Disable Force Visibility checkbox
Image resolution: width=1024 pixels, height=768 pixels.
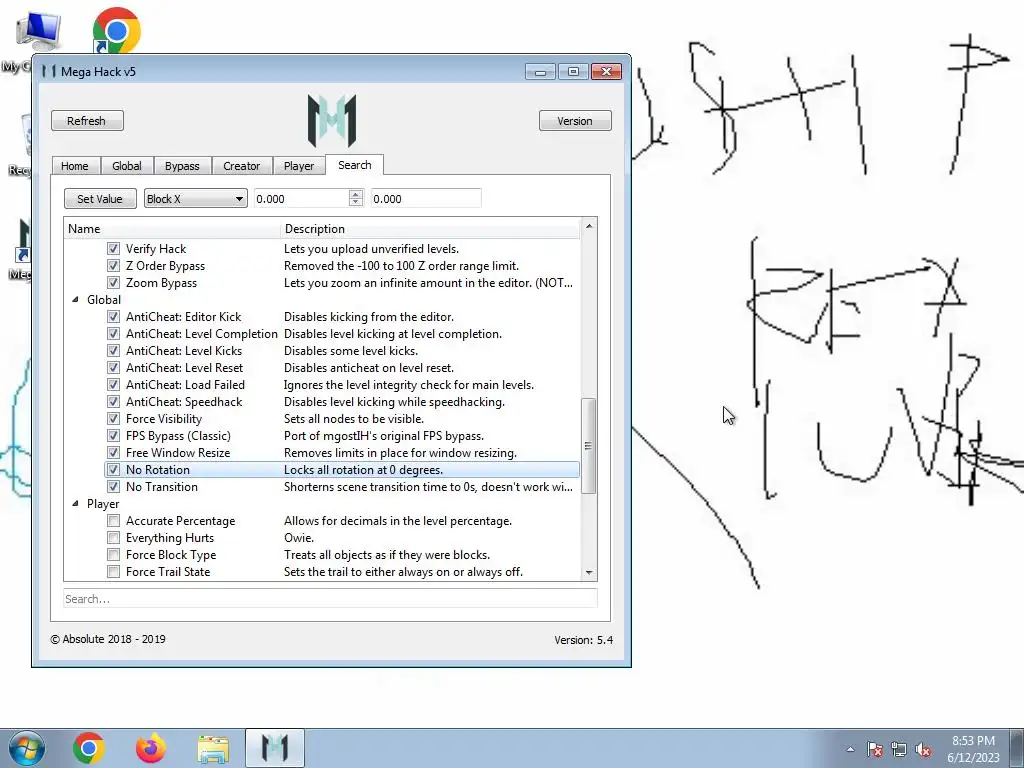(x=114, y=419)
